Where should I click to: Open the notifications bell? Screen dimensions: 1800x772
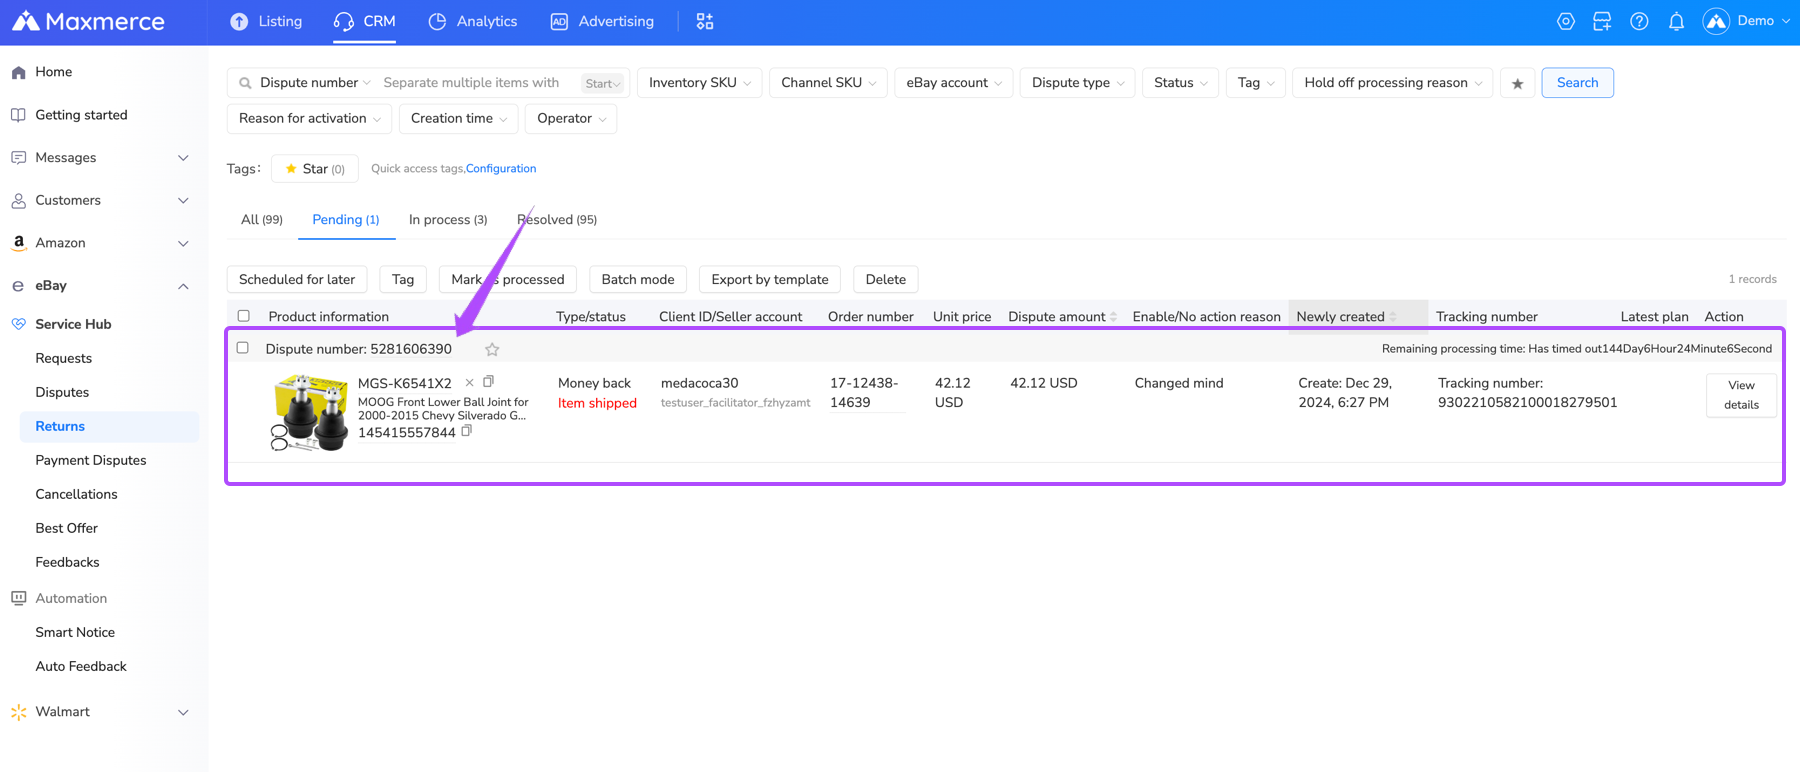coord(1676,21)
